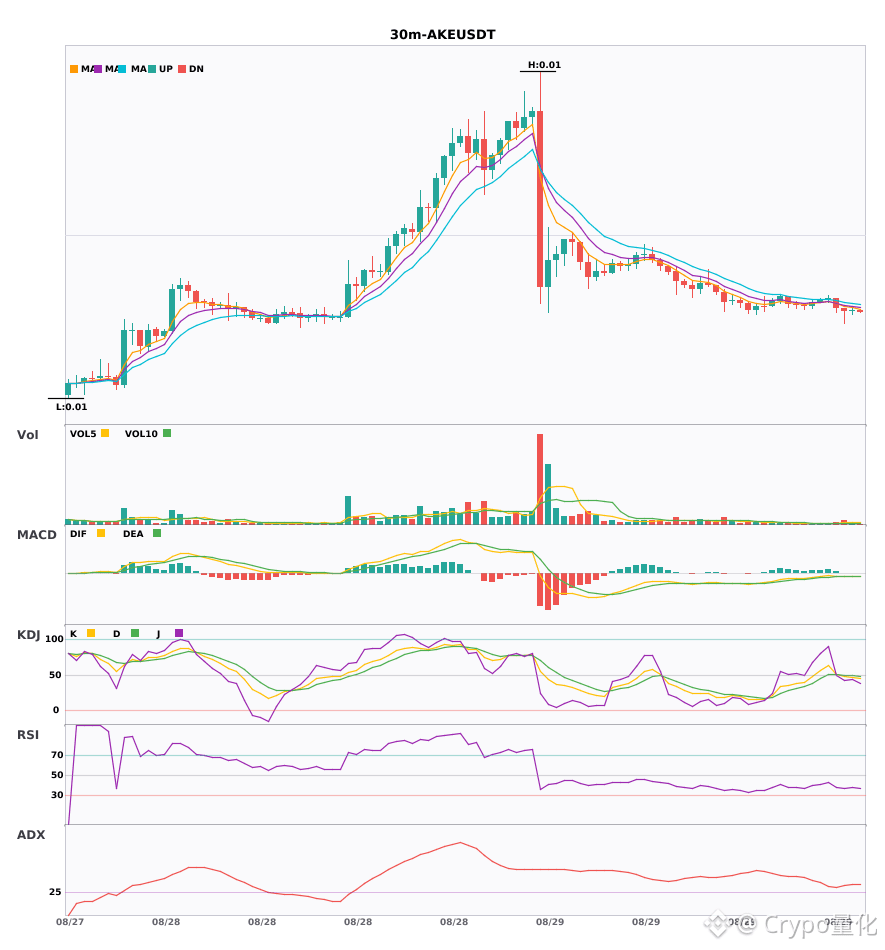Viewport: 885px width, 950px height.
Task: Click the 08/27 date label
Action: [x=70, y=922]
